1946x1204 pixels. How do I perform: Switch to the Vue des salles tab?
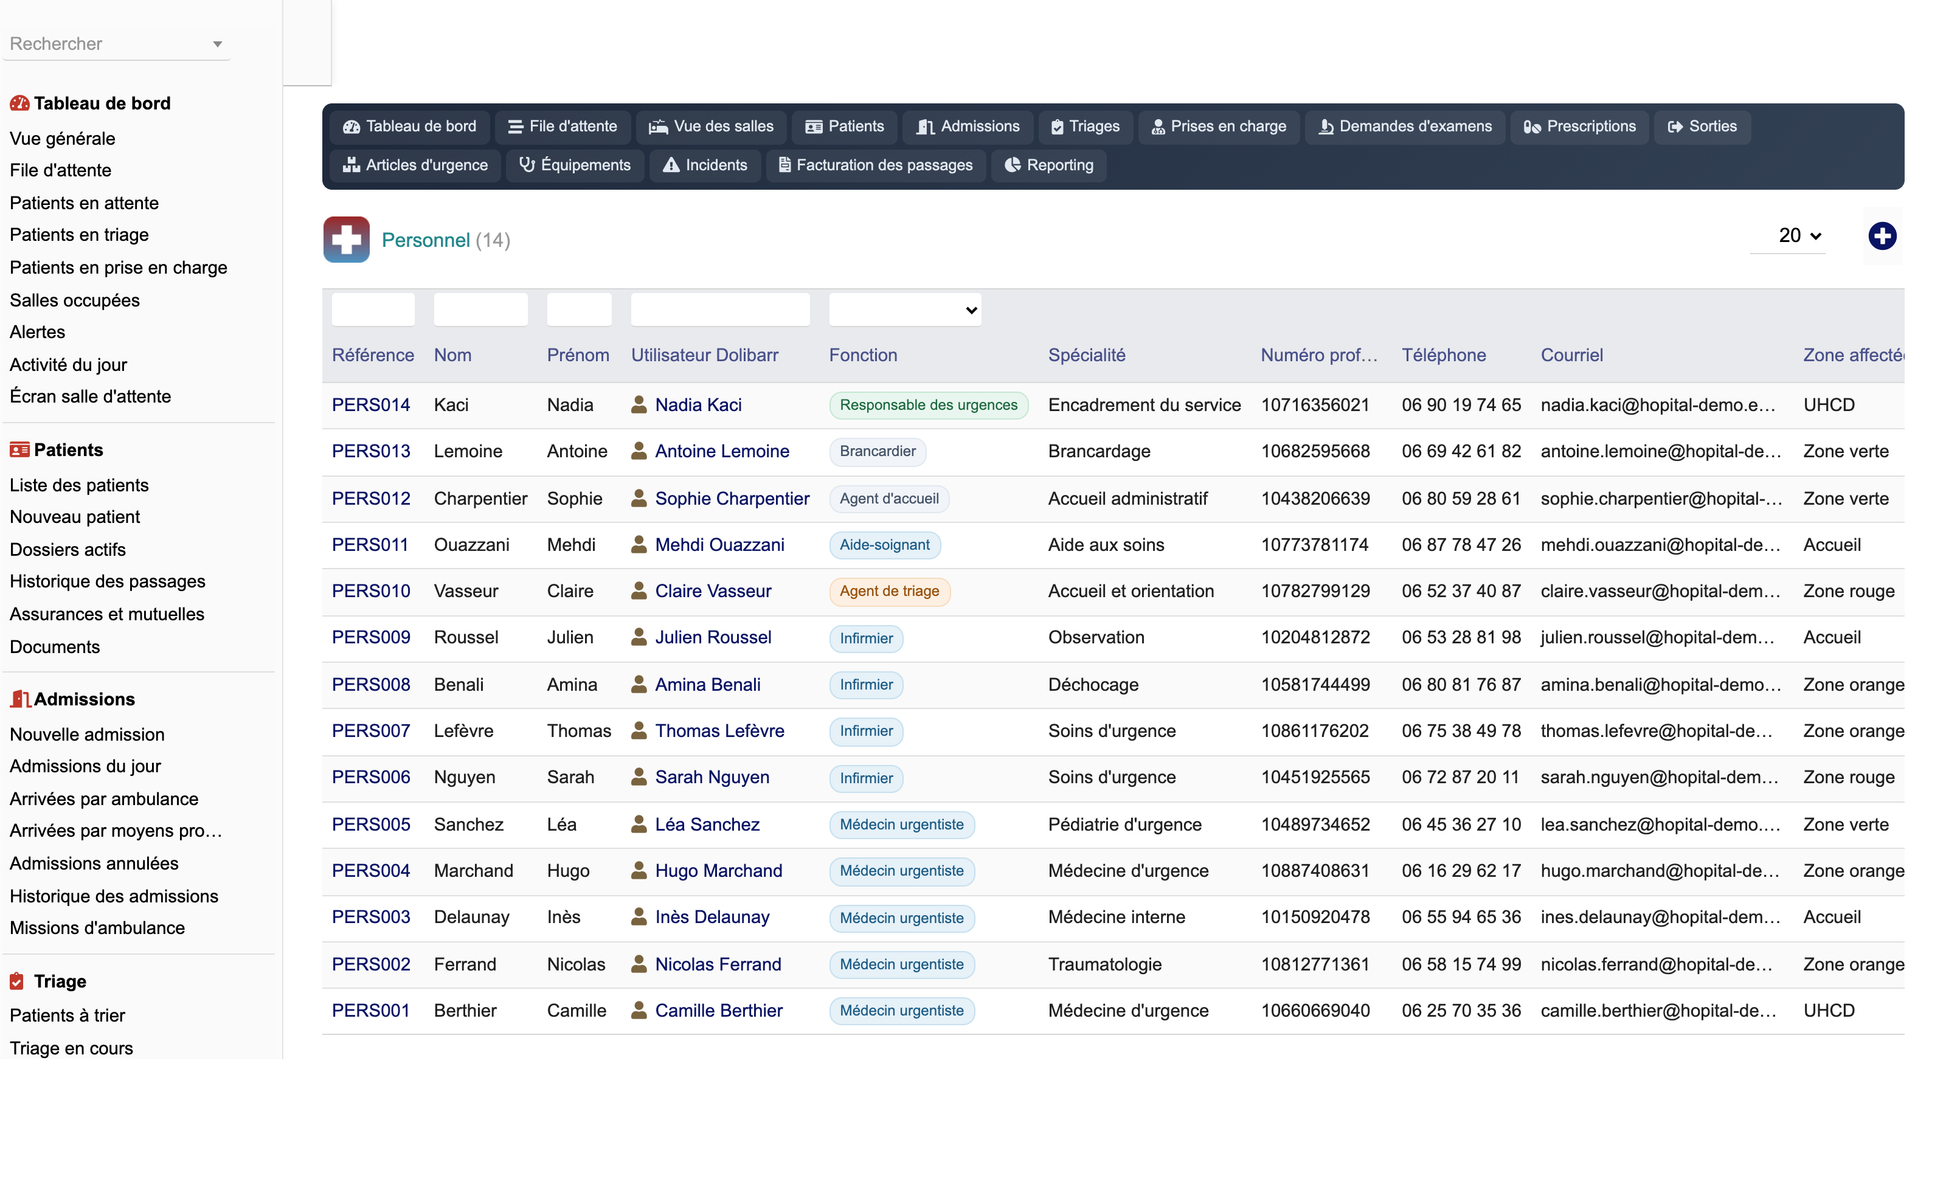click(x=711, y=127)
